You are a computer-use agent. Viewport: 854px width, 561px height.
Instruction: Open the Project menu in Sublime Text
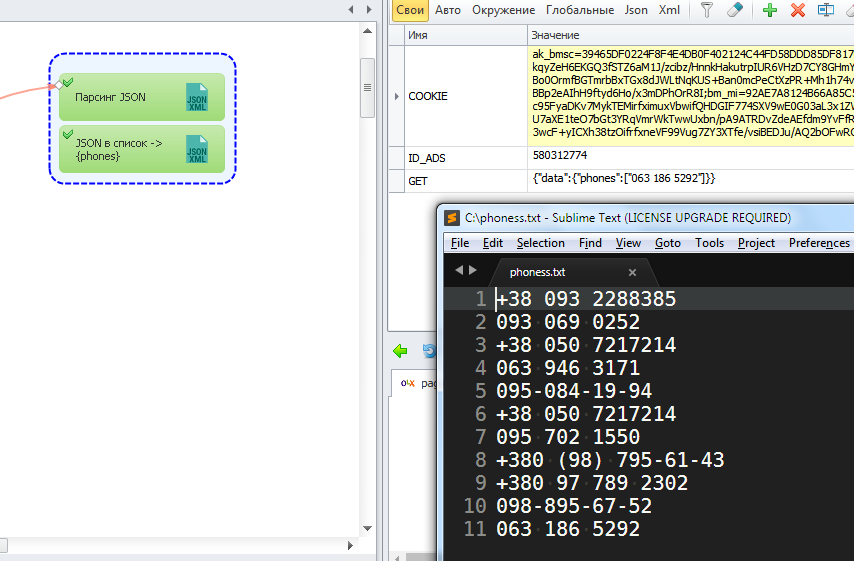pos(756,243)
